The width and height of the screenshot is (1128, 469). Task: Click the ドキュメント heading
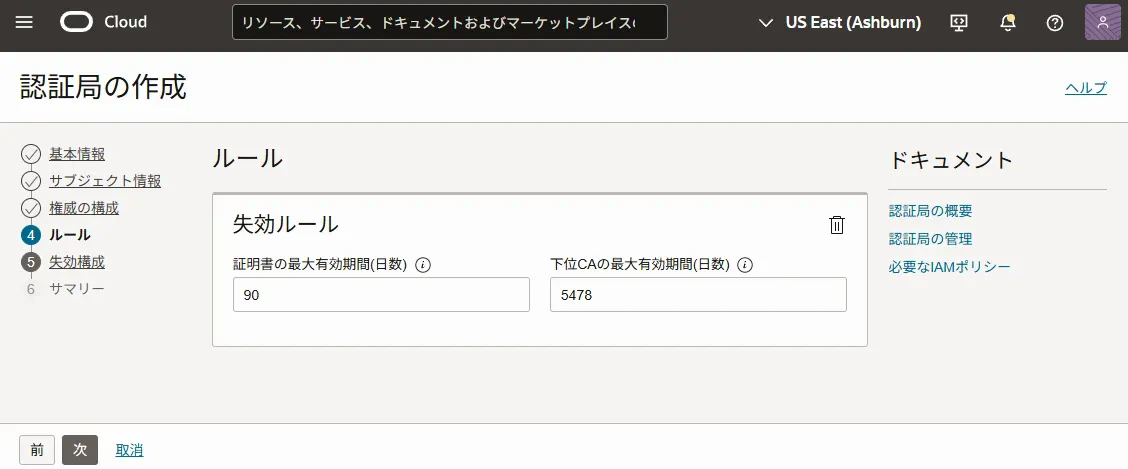pos(951,160)
